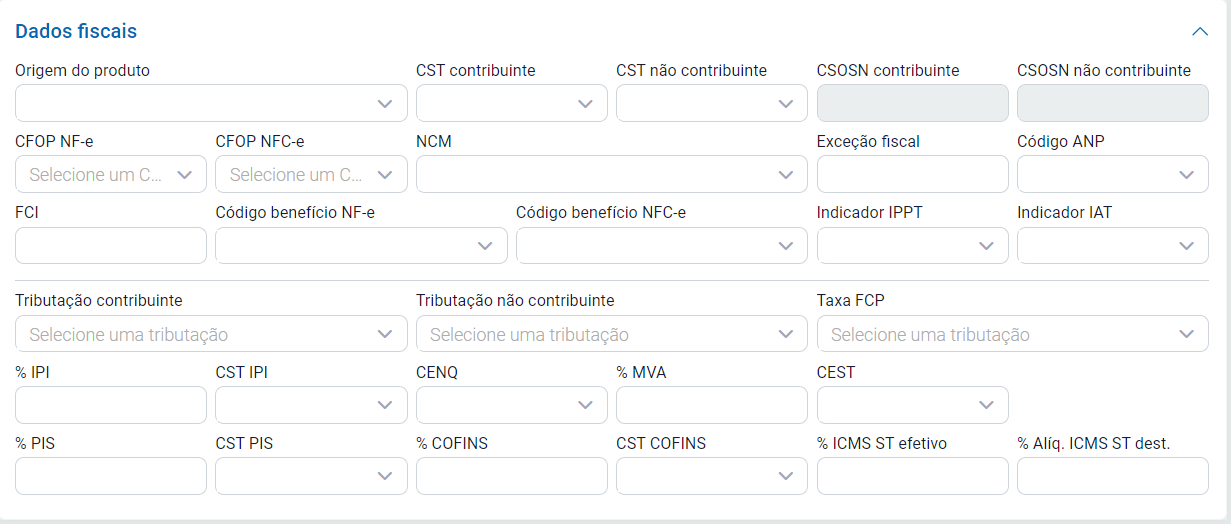The image size is (1231, 524).
Task: Open Código benefício NFC-e dropdown
Action: coord(661,245)
